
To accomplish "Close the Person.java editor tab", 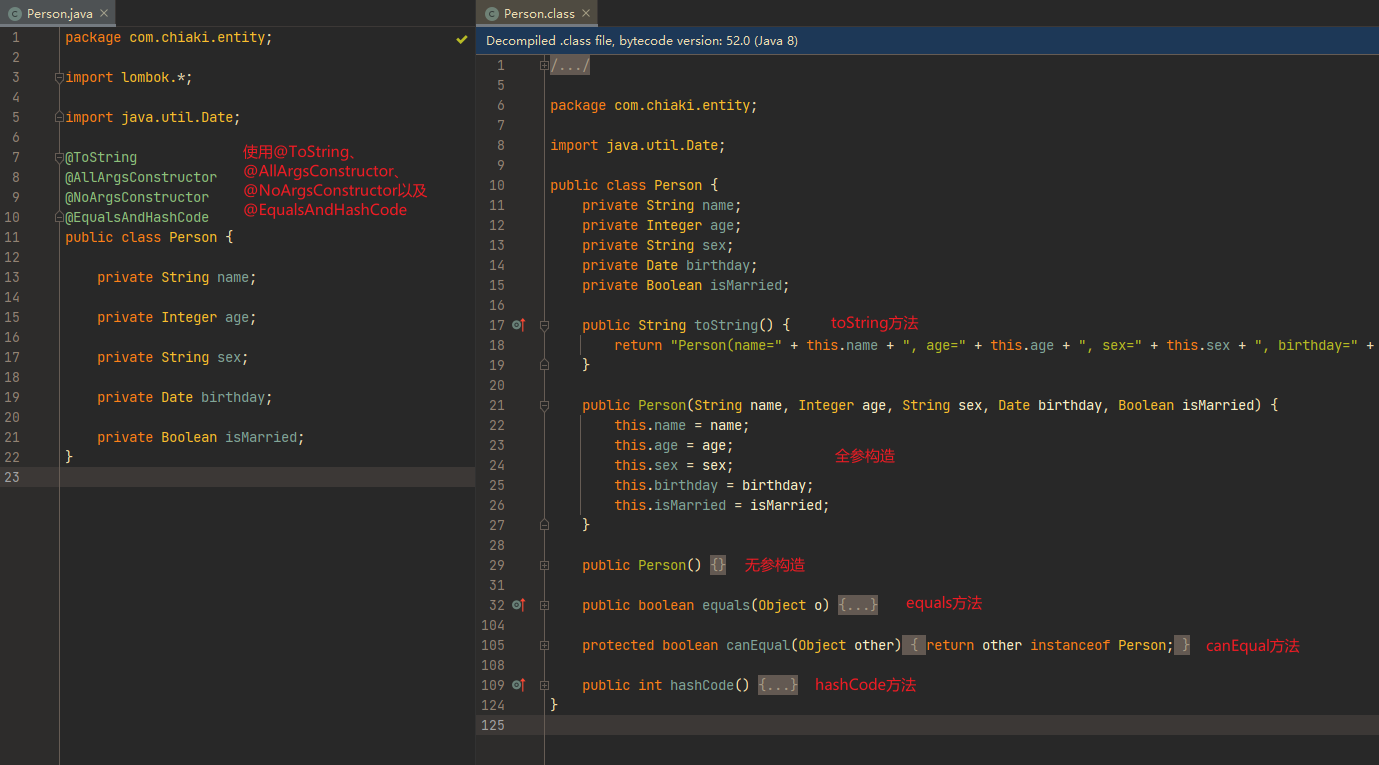I will pyautogui.click(x=105, y=14).
